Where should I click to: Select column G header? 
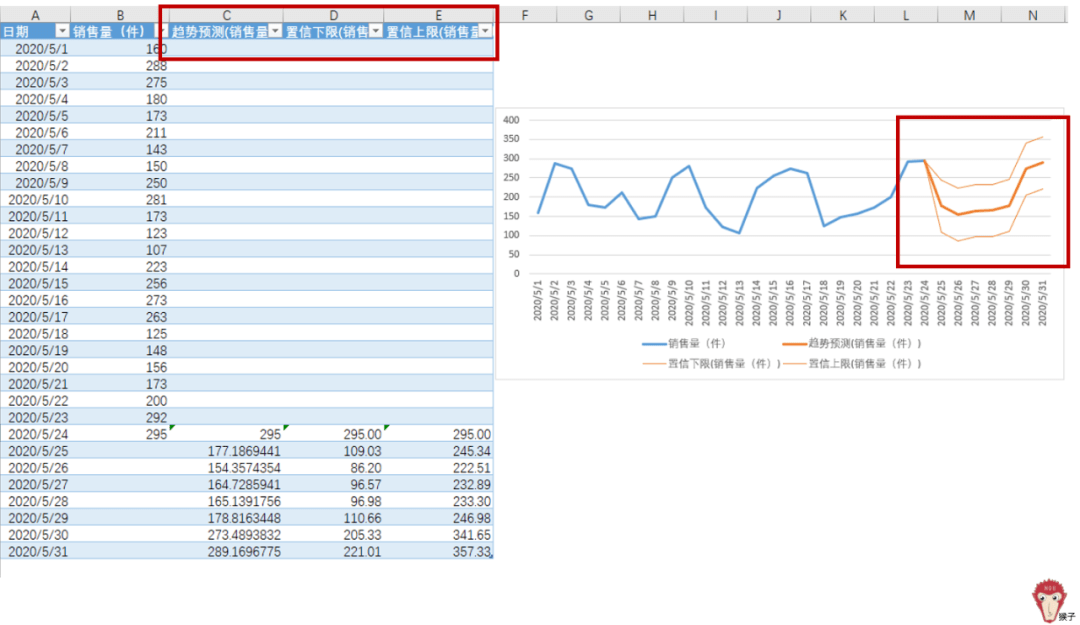(x=588, y=15)
